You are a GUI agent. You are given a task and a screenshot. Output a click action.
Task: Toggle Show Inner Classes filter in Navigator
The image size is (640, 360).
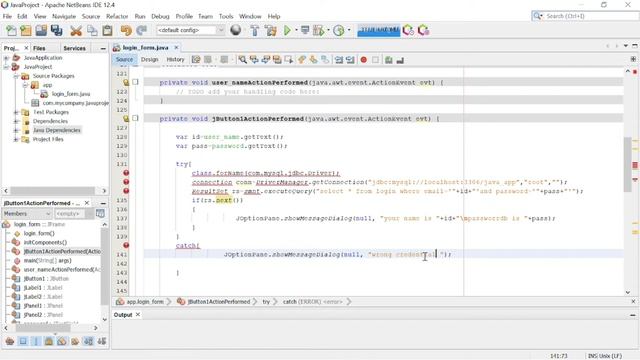point(62,341)
